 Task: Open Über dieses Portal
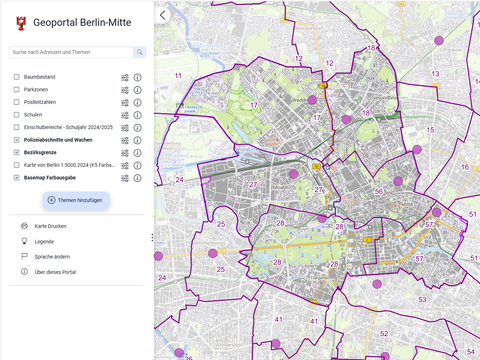55,272
